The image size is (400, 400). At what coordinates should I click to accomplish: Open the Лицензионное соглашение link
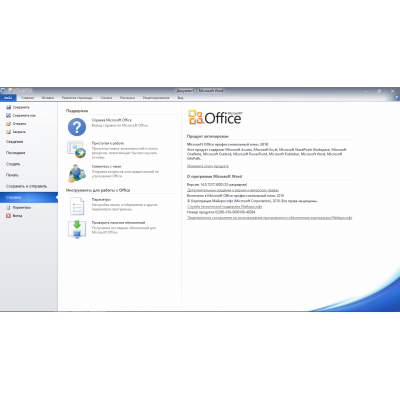point(270,218)
